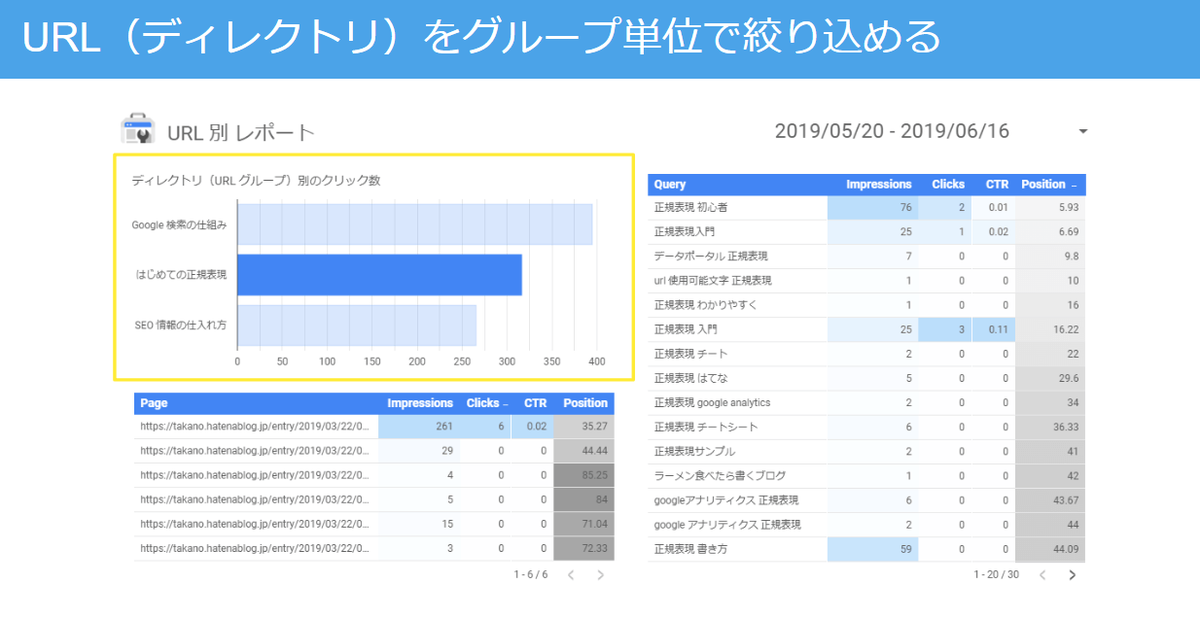Open the date range dropdown arrow
Image resolution: width=1200 pixels, height=618 pixels.
[1083, 132]
